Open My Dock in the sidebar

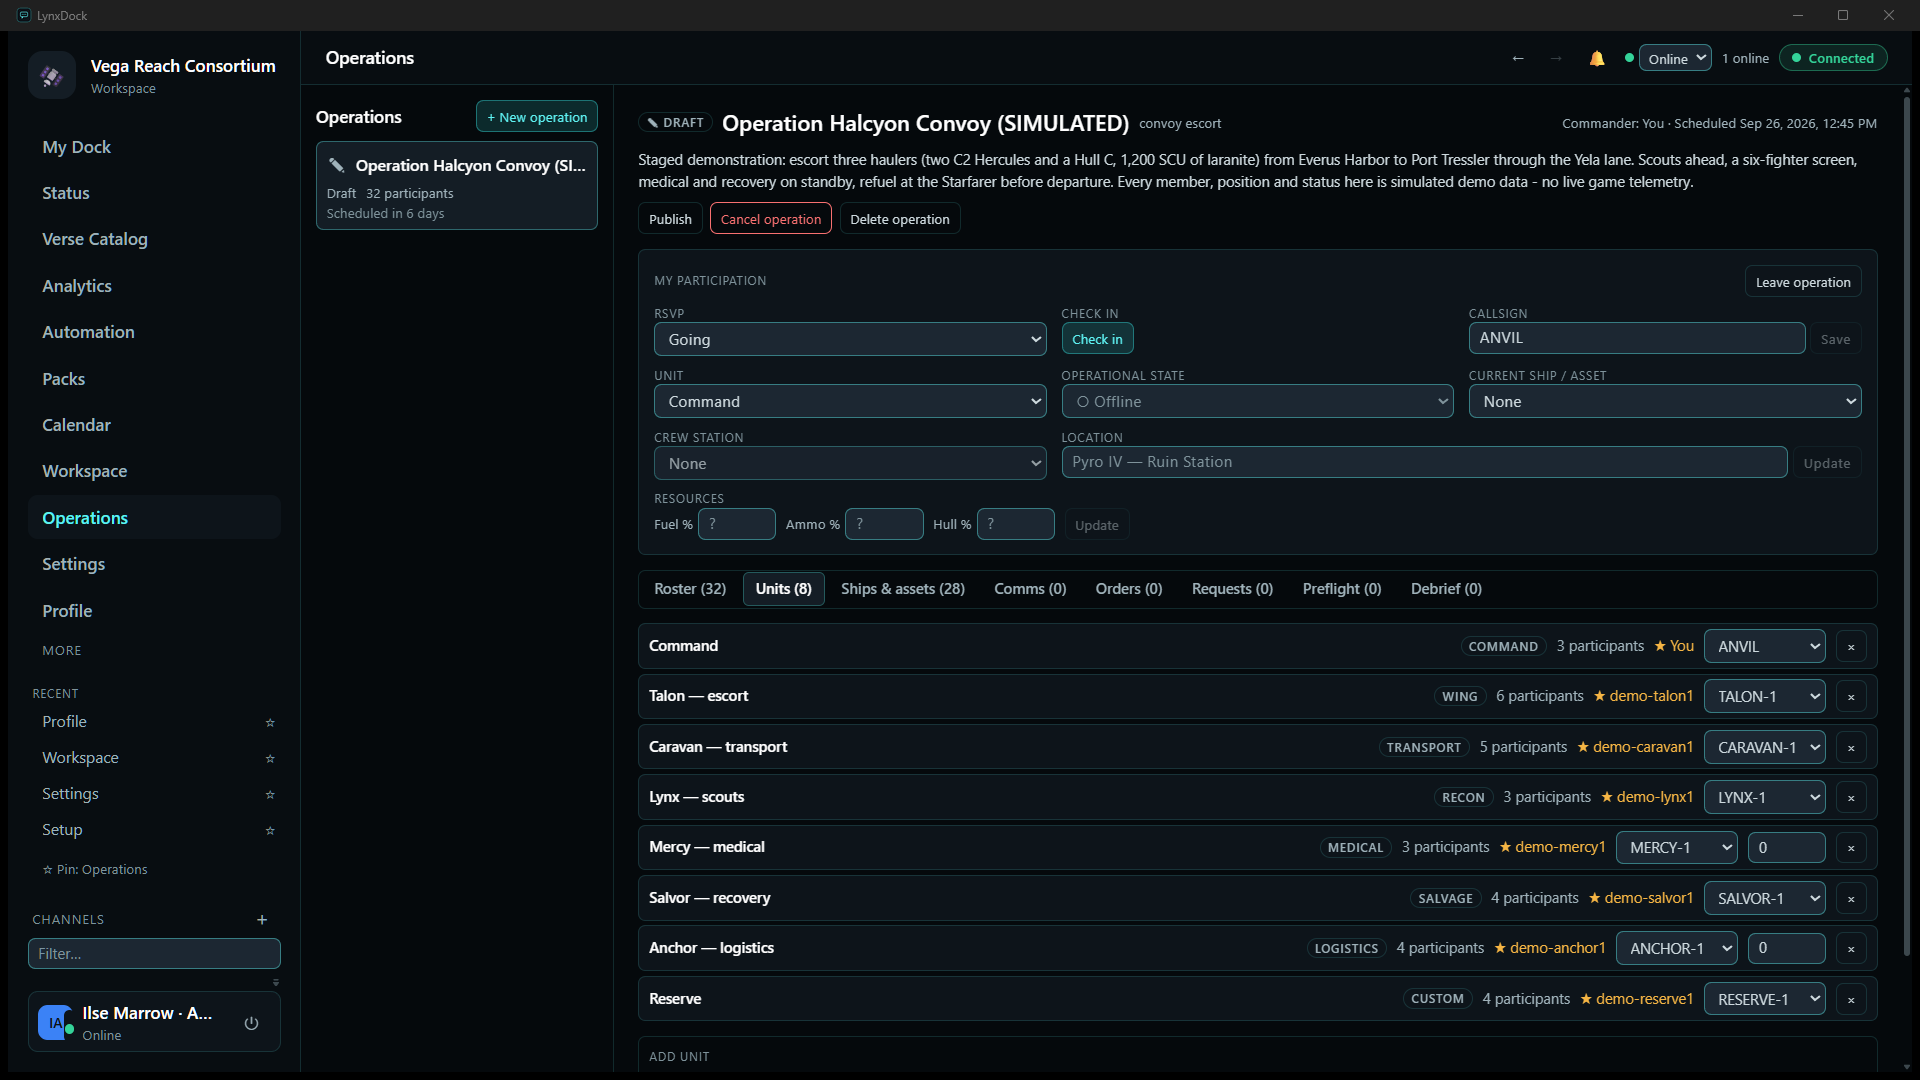154,147
